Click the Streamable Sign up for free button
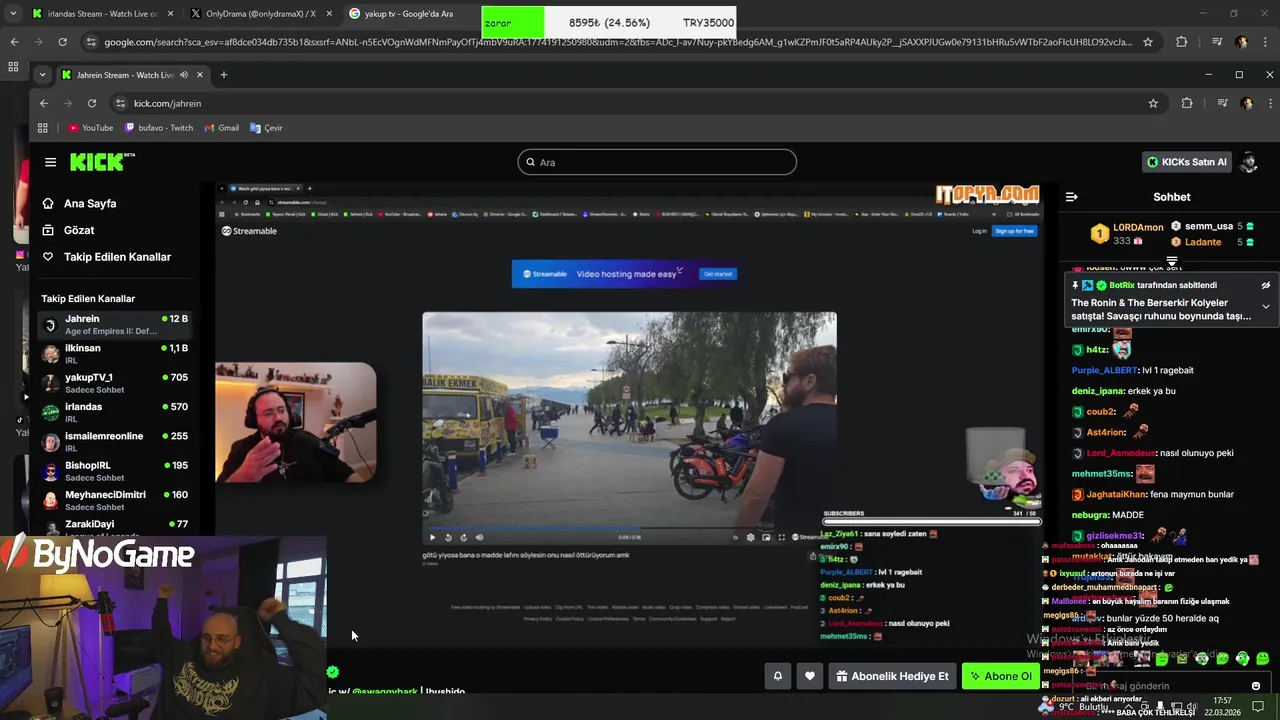Image resolution: width=1280 pixels, height=720 pixels. [1014, 231]
